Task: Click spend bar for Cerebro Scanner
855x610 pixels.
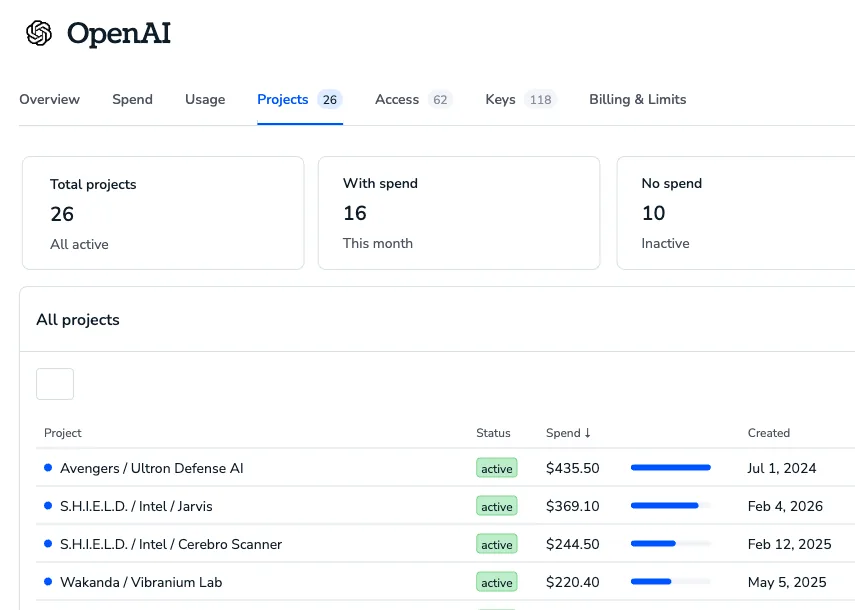Action: [671, 543]
